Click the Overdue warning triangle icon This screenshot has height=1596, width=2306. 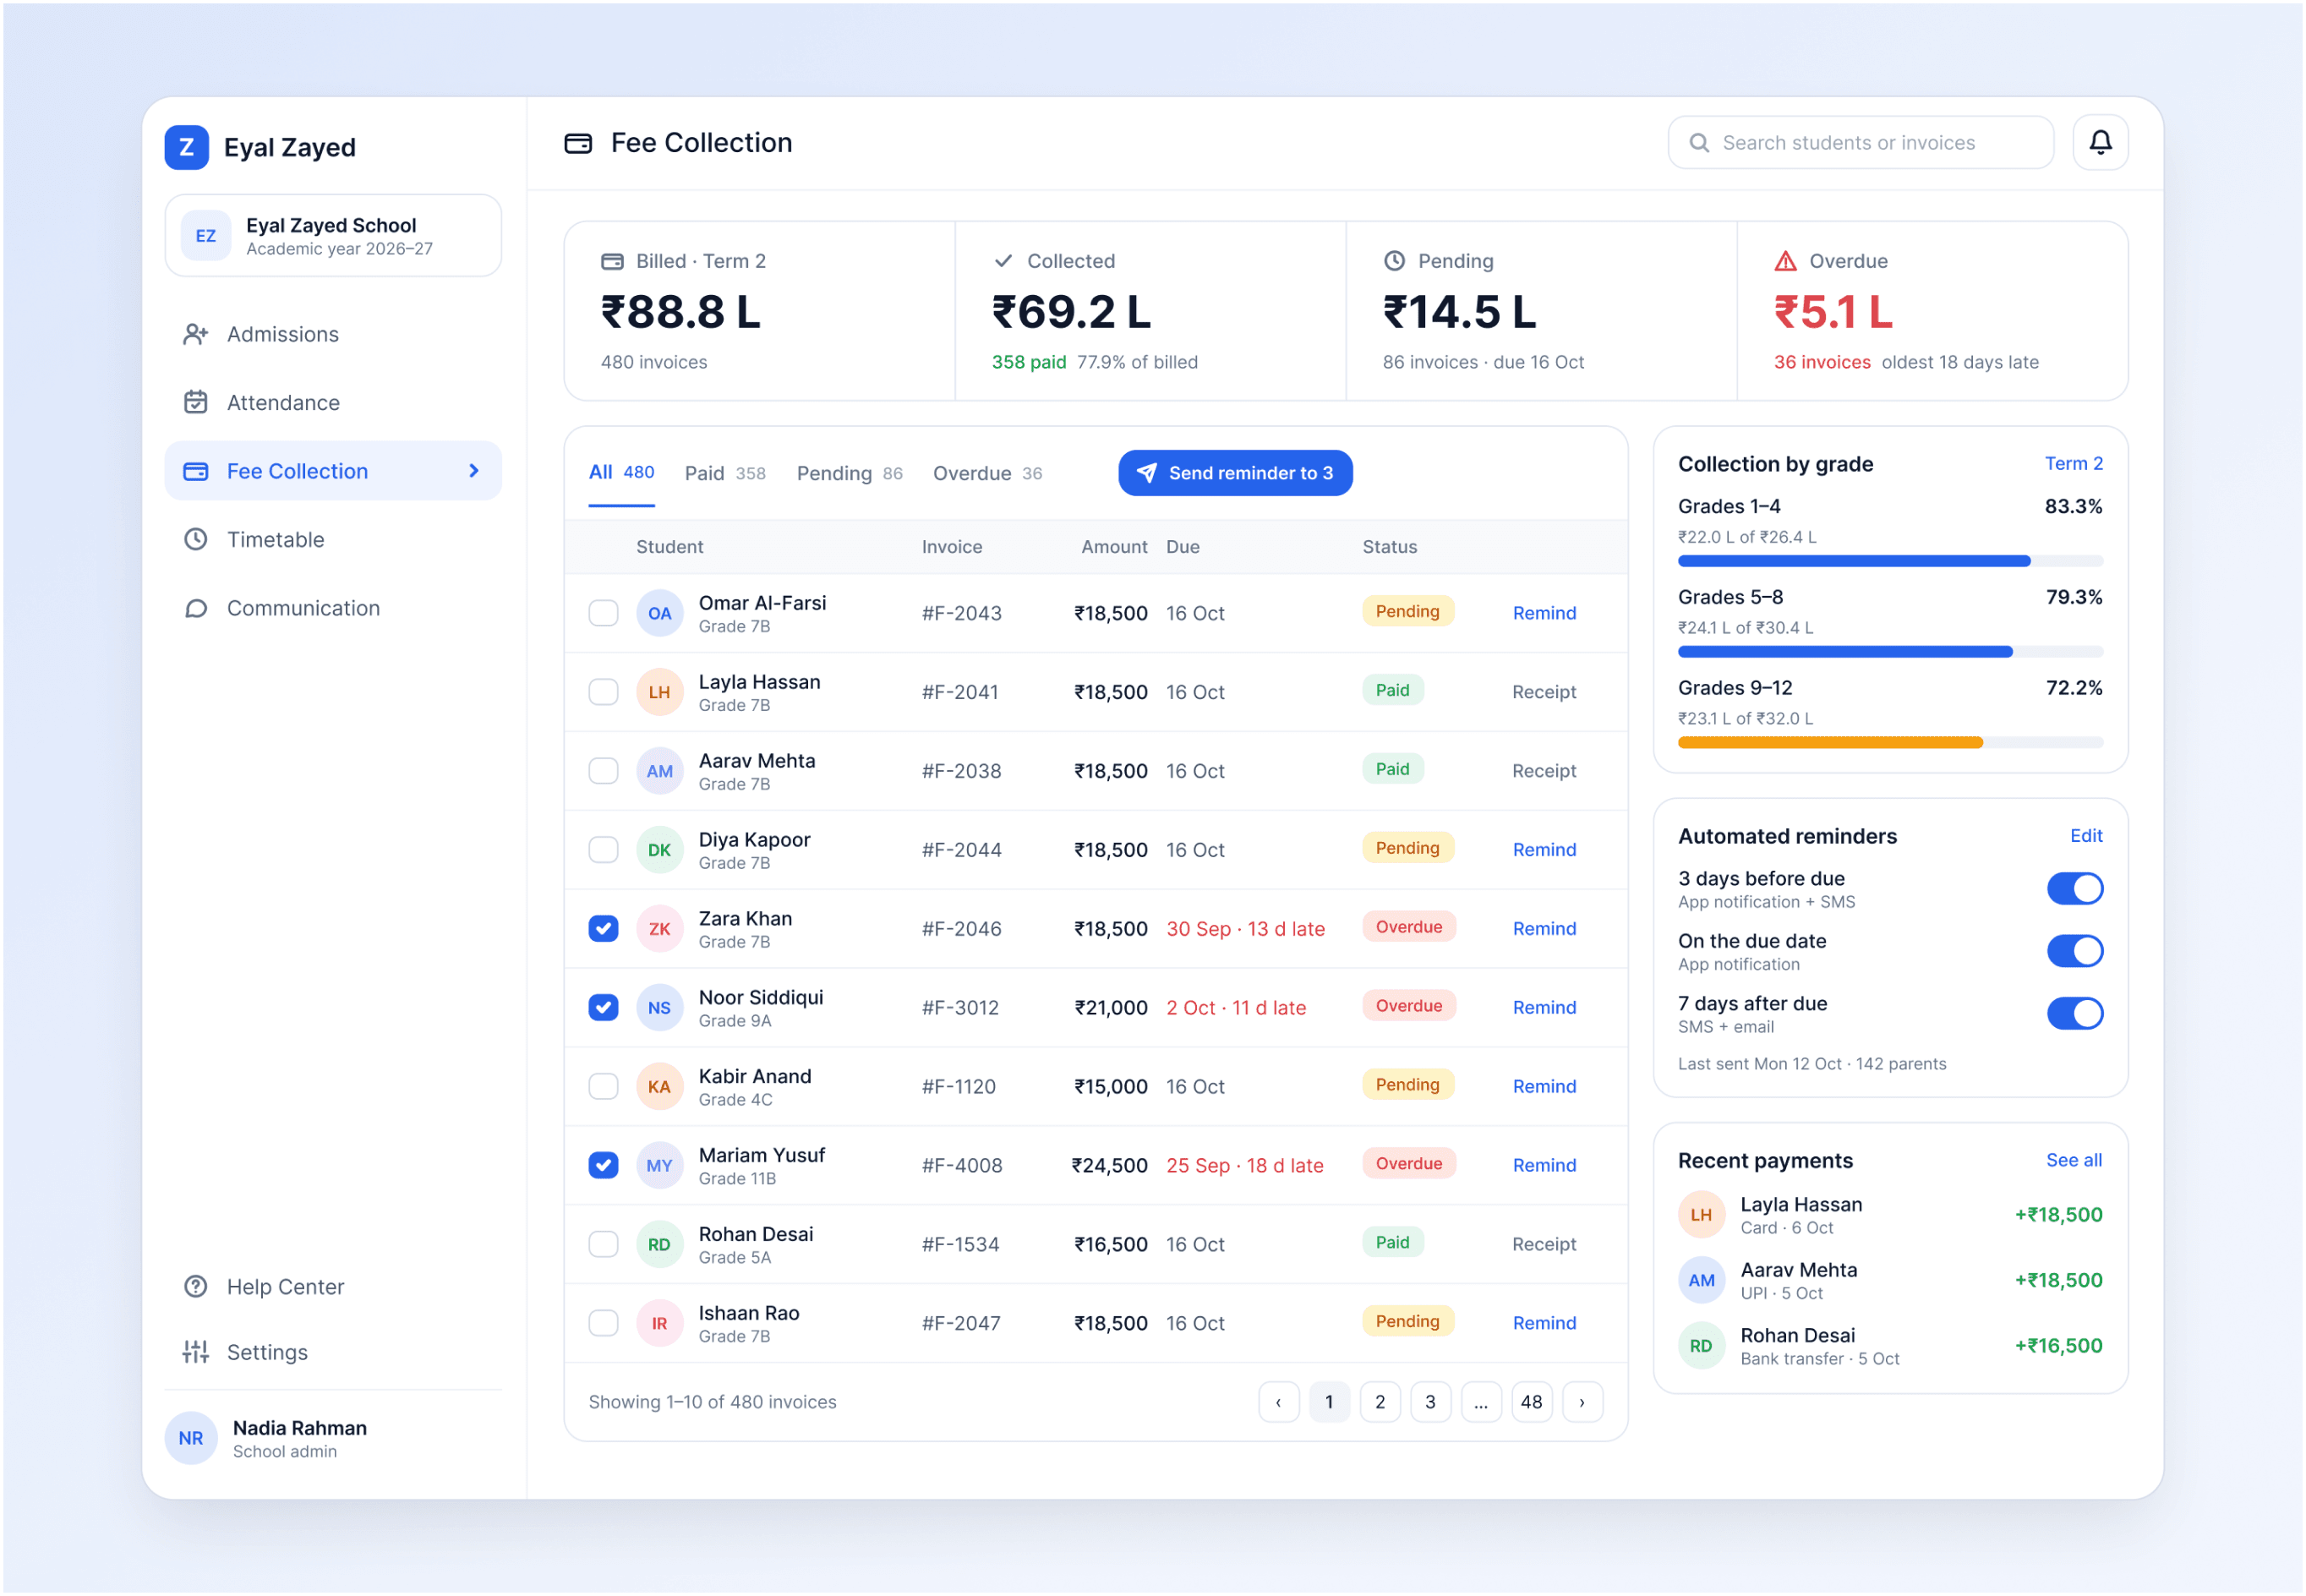1785,261
